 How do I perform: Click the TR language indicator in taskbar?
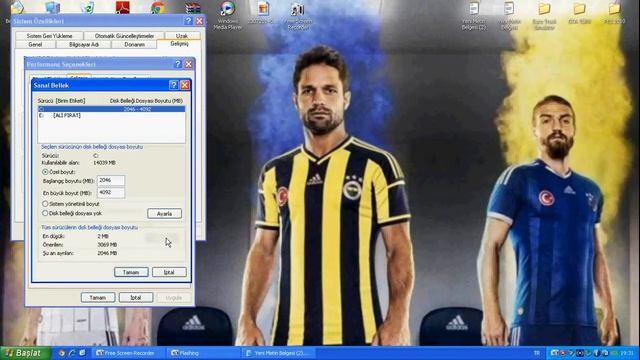point(537,353)
